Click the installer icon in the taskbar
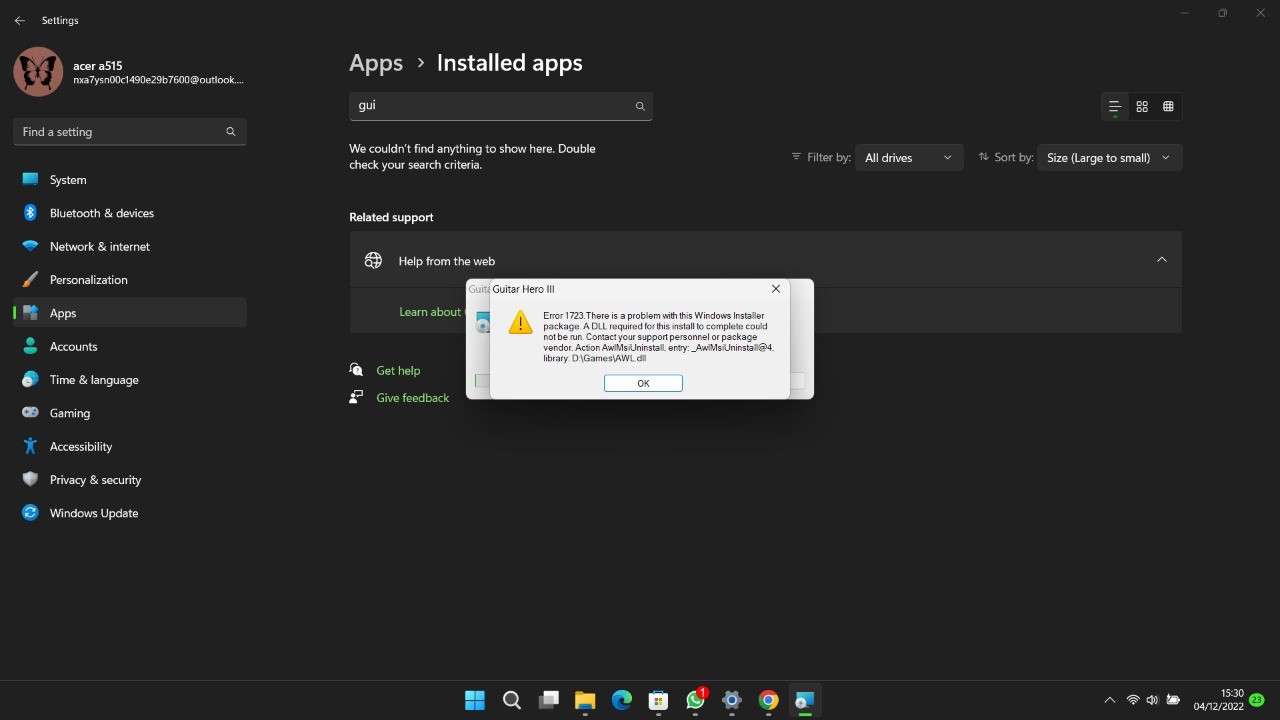The image size is (1280, 720). click(x=805, y=700)
